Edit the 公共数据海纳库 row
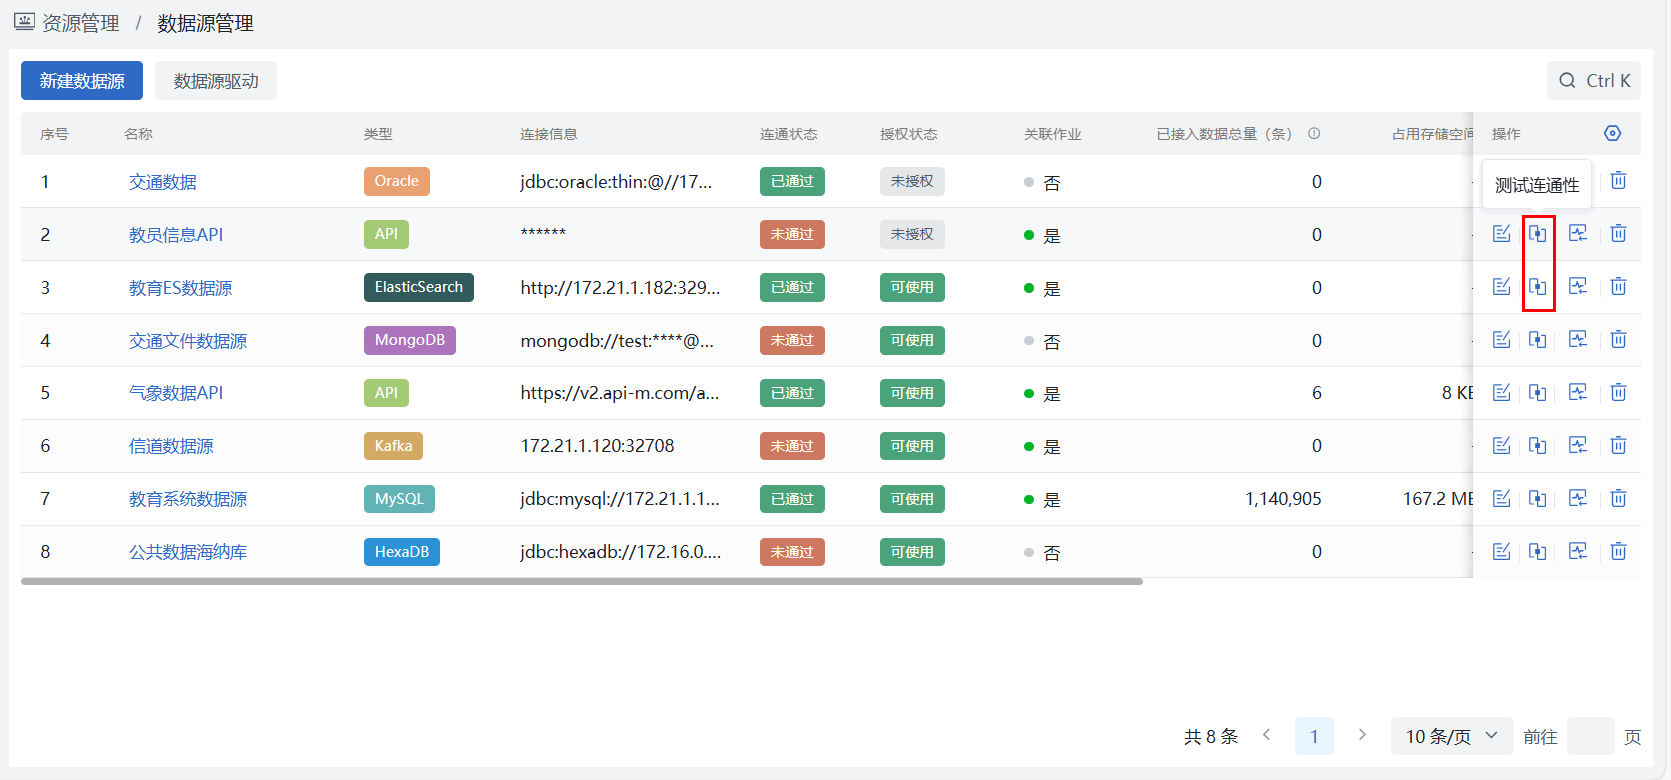 (x=1501, y=552)
